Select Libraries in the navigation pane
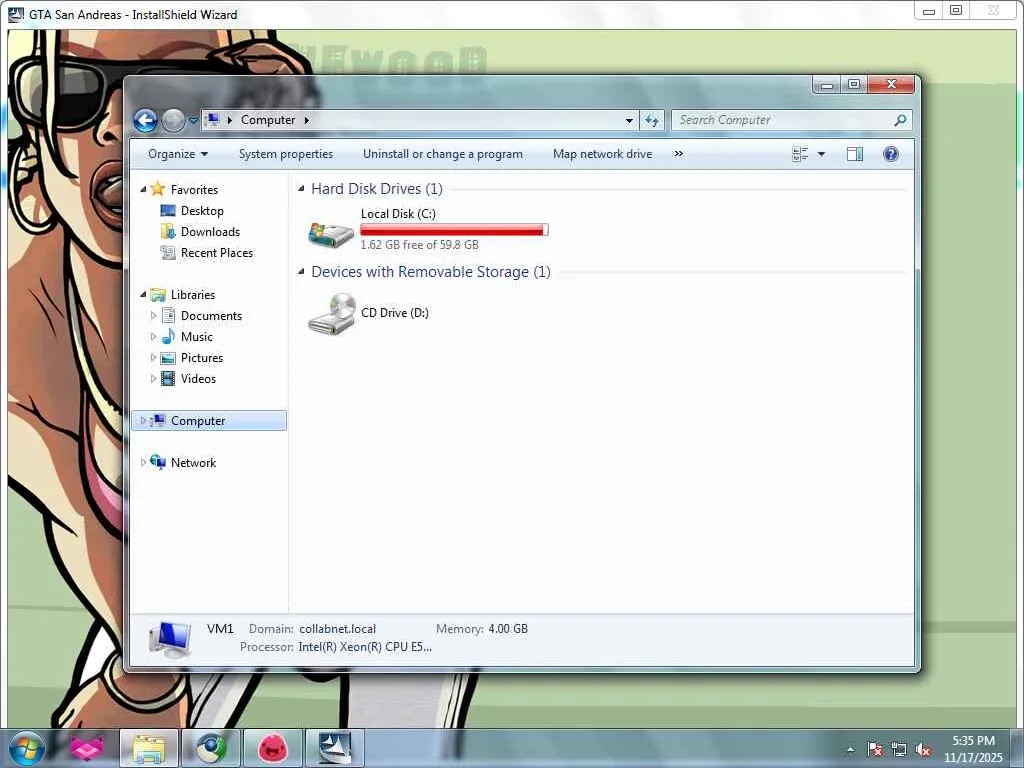Screen dimensions: 1024x768 pyautogui.click(x=193, y=295)
